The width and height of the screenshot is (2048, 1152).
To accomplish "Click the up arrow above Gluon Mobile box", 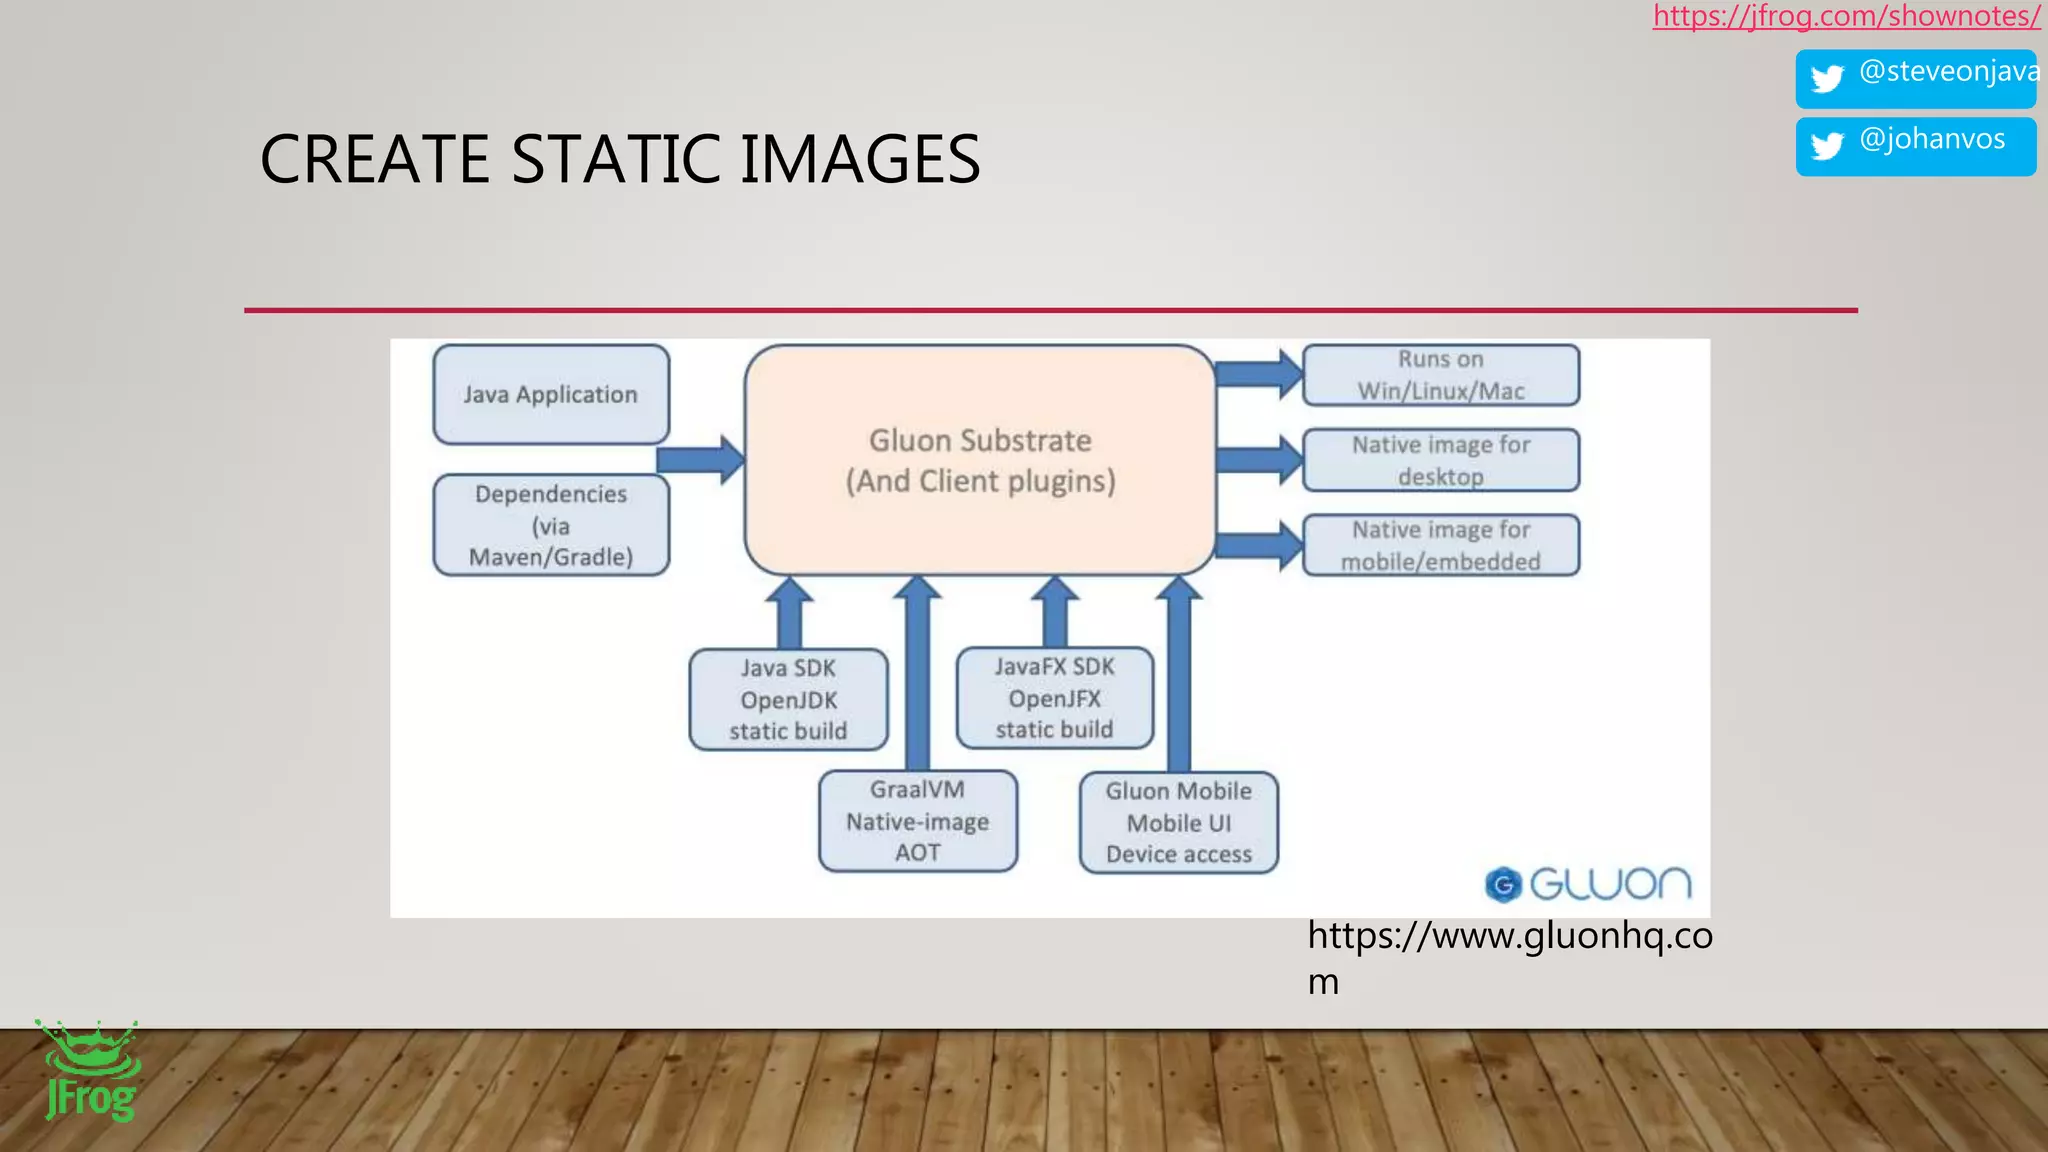I will tap(1179, 674).
